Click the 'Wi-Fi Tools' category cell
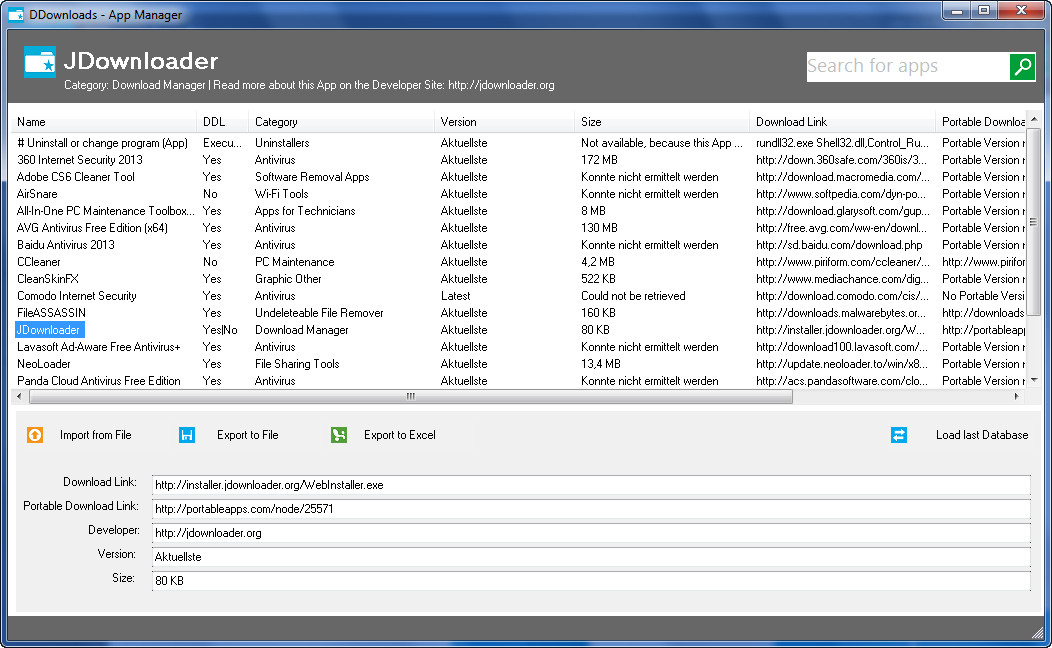This screenshot has height=648, width=1052. 281,194
